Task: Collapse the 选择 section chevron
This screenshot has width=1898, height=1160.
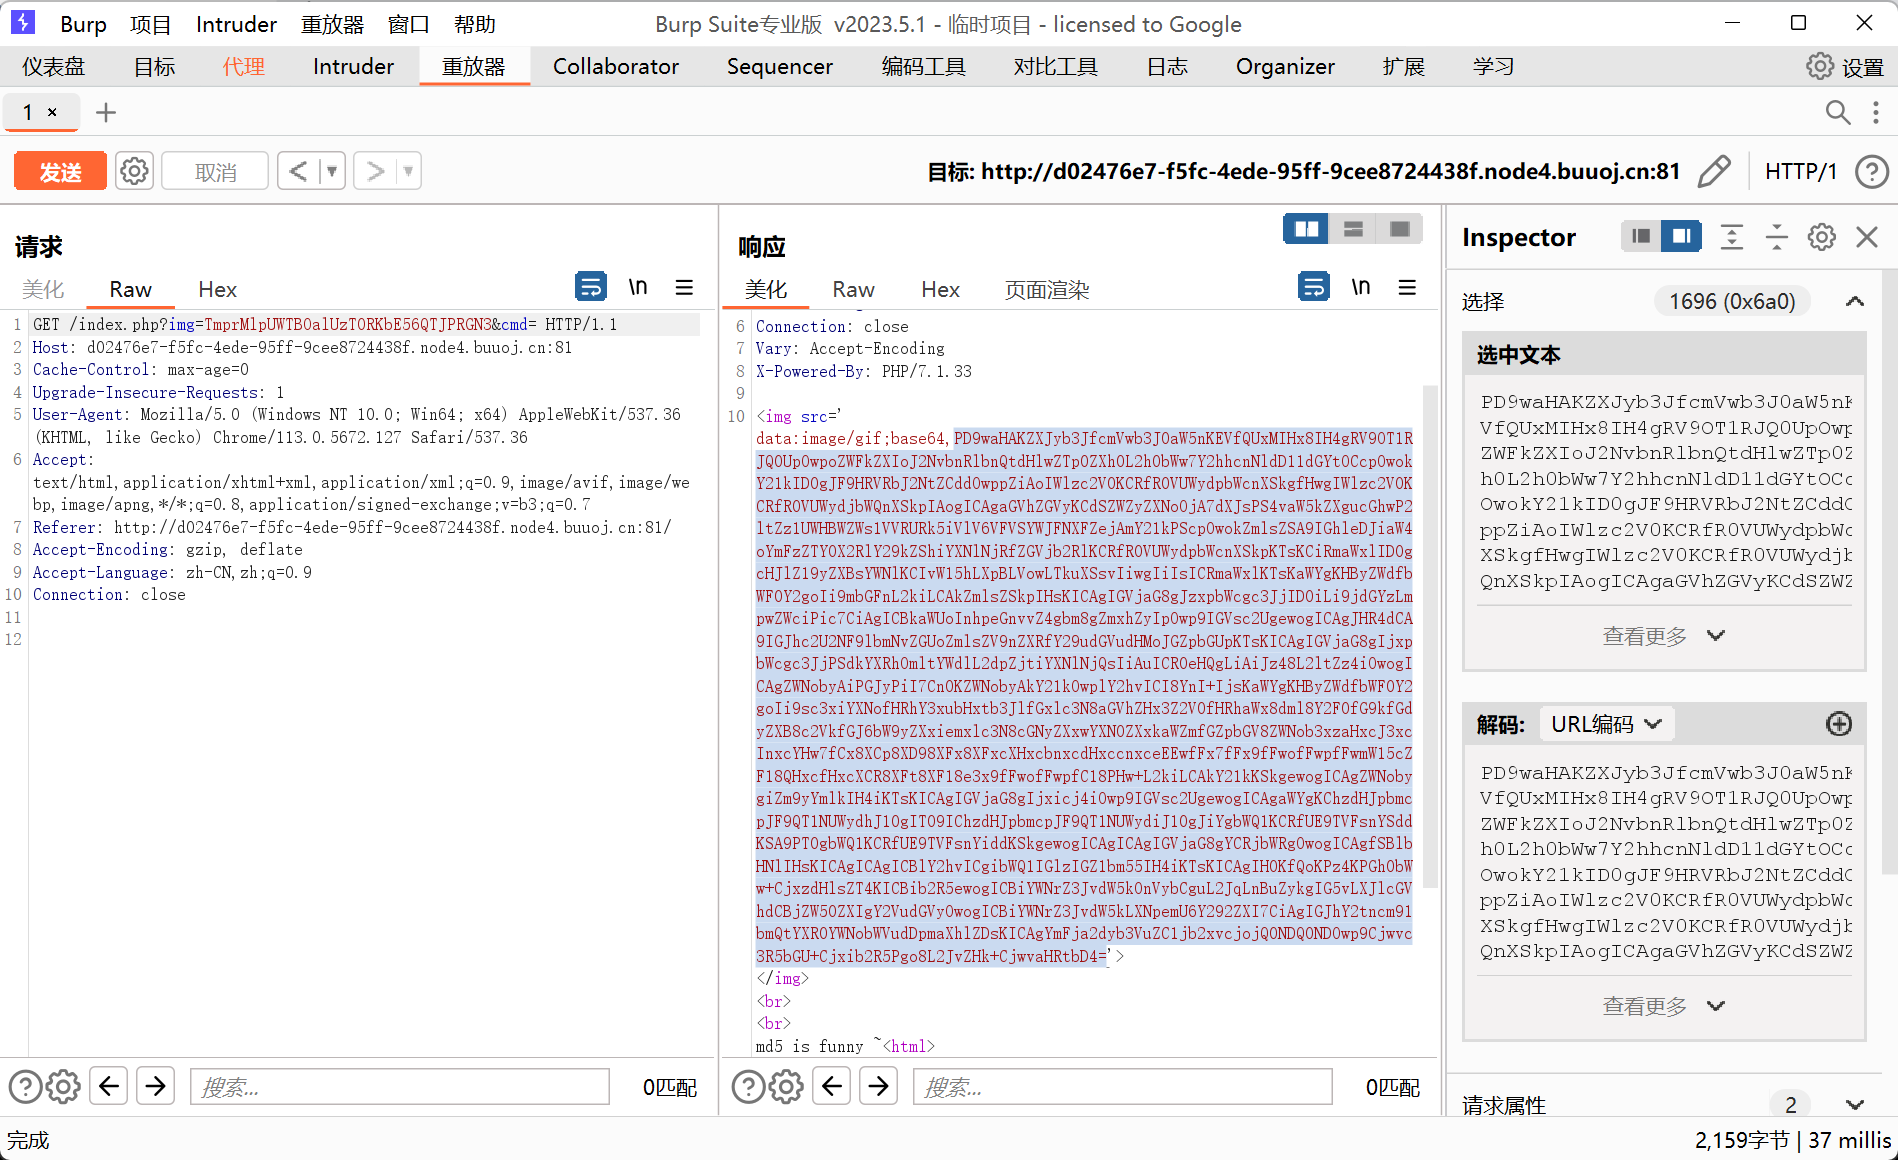Action: pos(1855,301)
